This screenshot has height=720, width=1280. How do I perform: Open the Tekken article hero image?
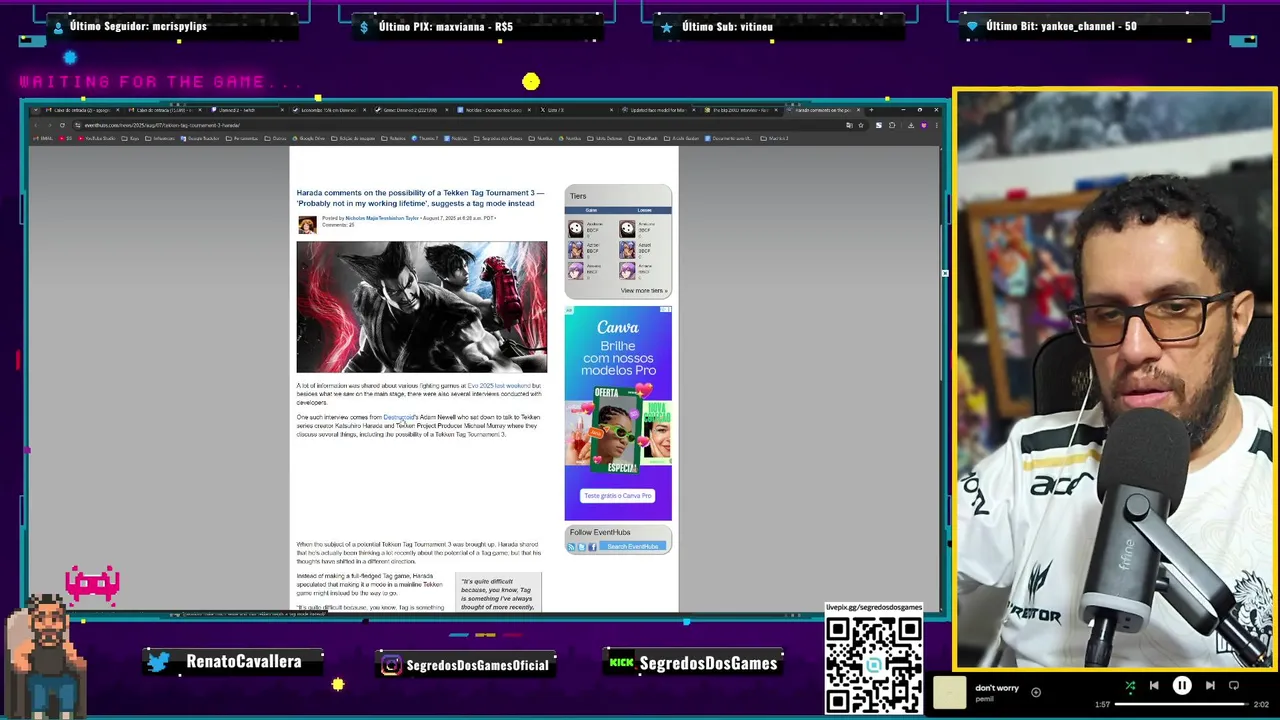(x=422, y=307)
